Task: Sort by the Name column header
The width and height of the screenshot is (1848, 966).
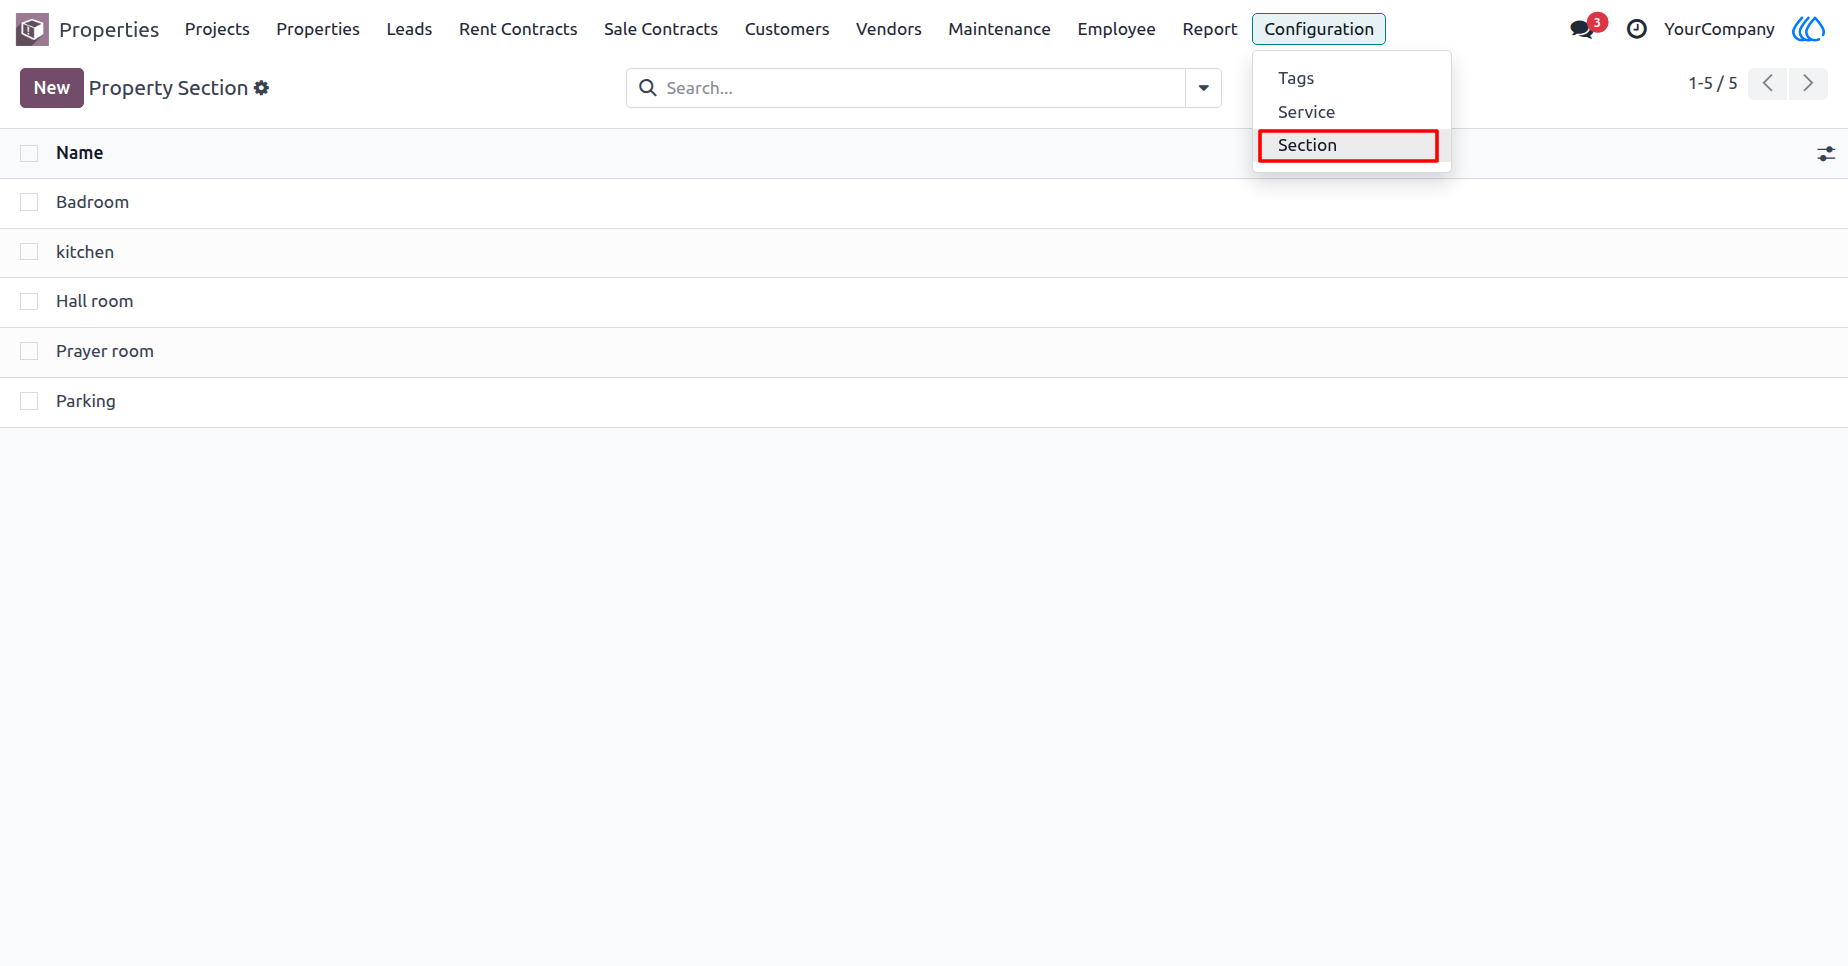Action: point(79,153)
